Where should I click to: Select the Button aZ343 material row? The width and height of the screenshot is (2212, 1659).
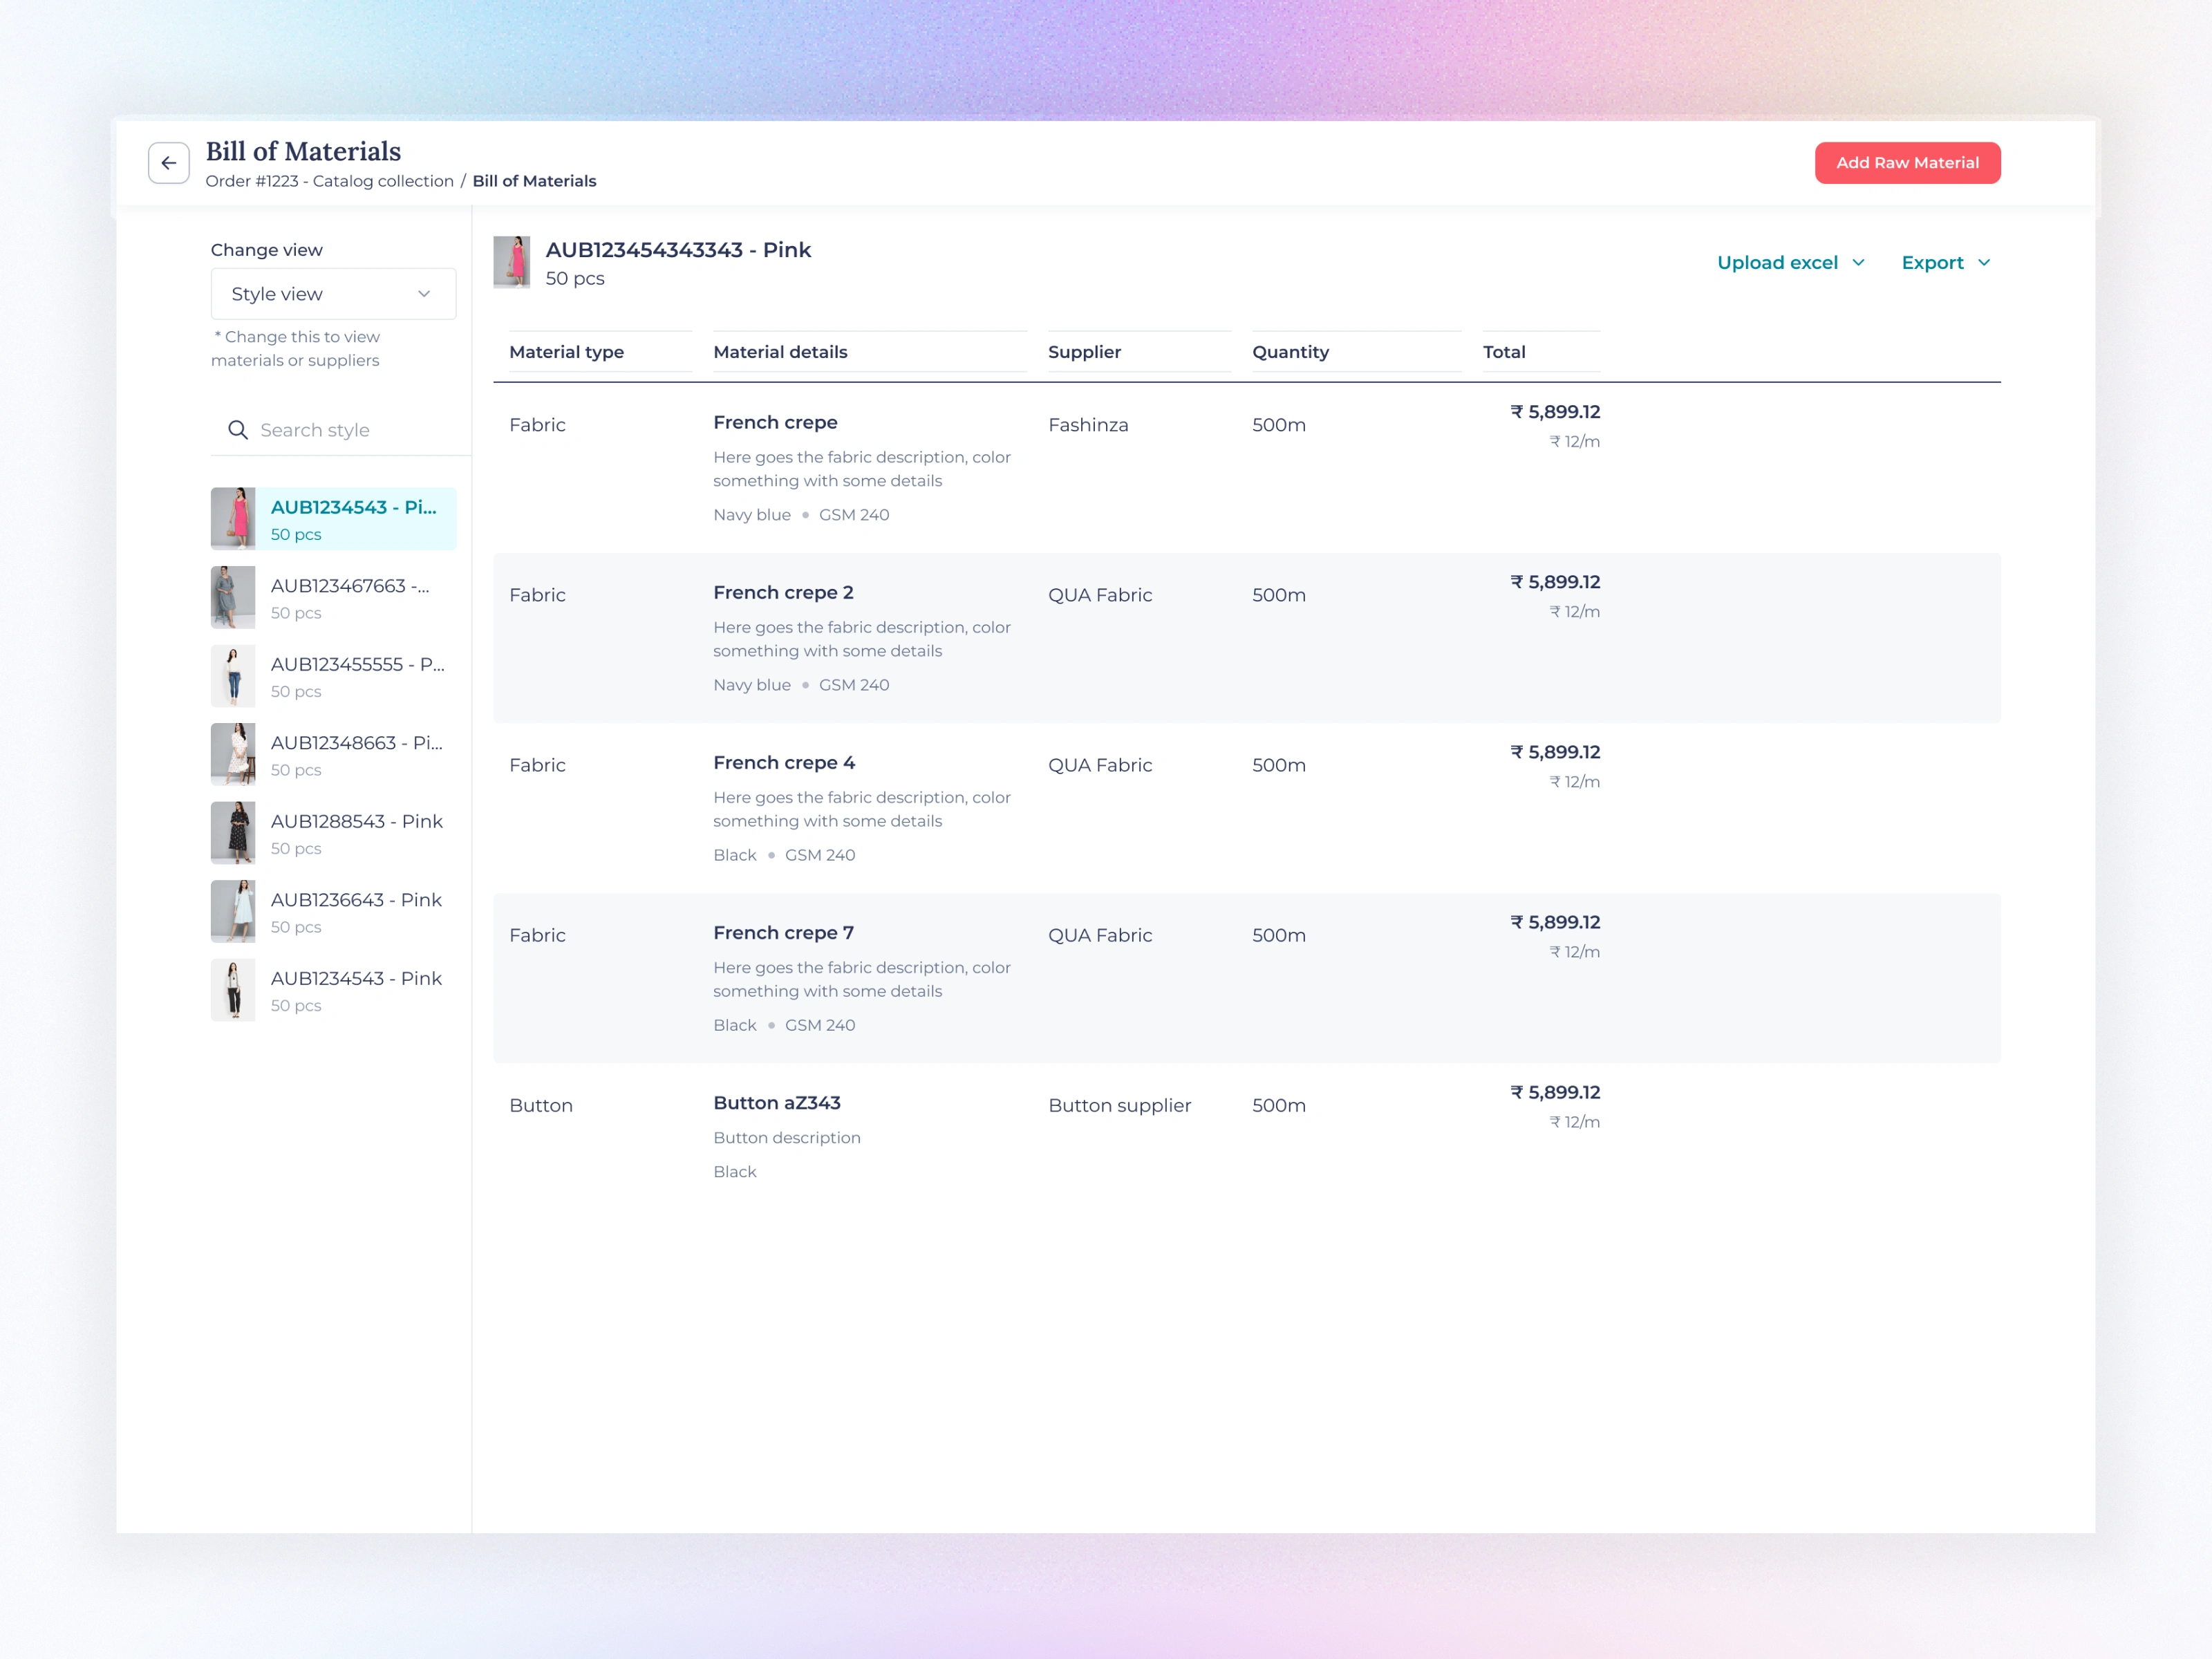click(776, 1103)
